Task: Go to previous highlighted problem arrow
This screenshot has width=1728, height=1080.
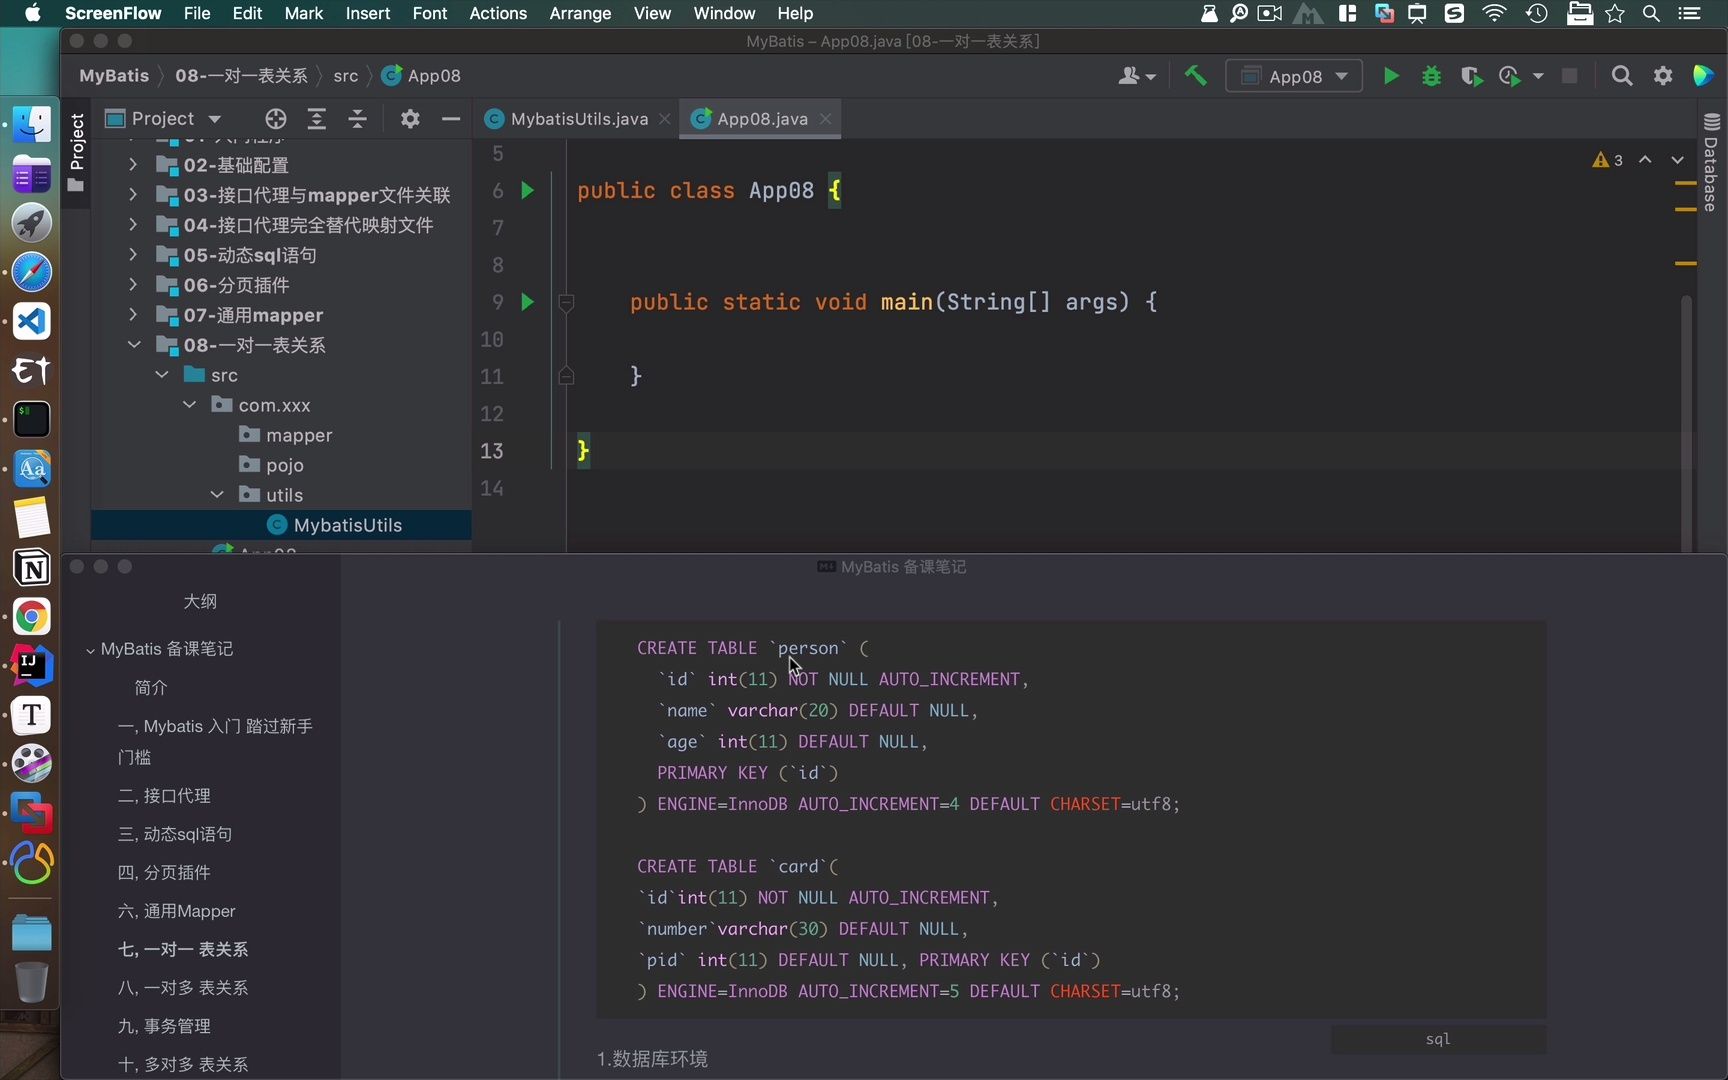Action: pyautogui.click(x=1645, y=160)
